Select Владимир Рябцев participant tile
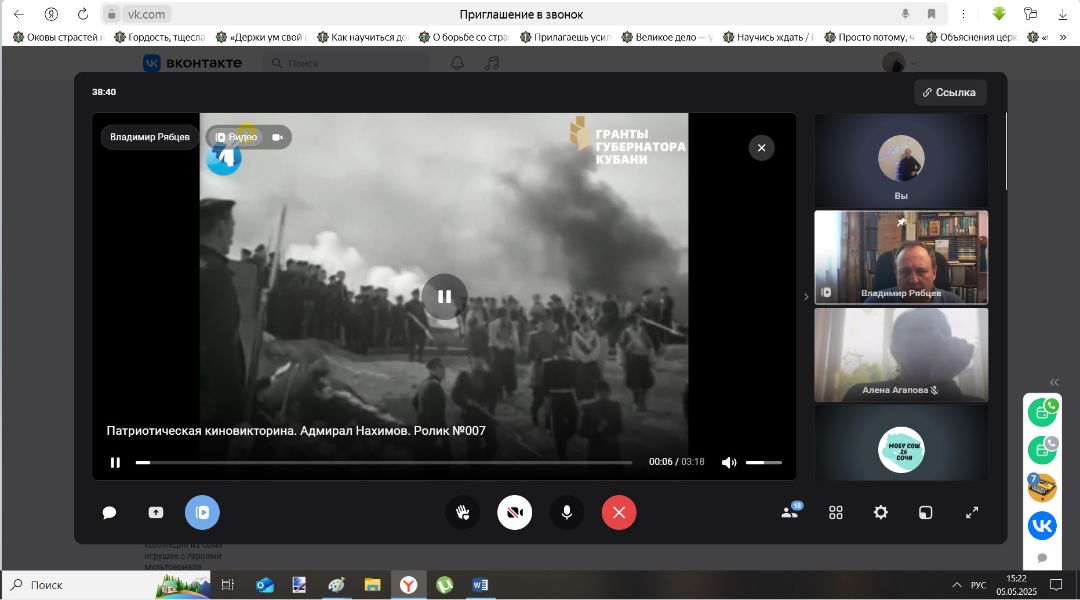Viewport: 1080px width, 600px height. click(901, 258)
